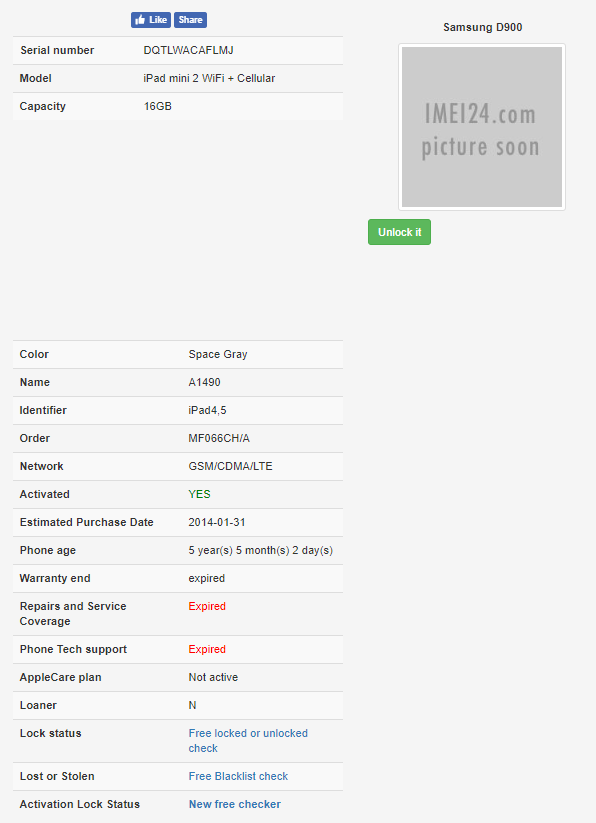Click the Loaner label

[x=38, y=705]
